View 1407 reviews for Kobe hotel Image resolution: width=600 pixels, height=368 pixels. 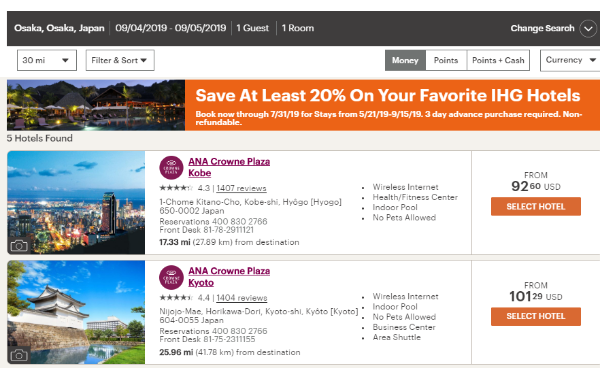tap(241, 188)
